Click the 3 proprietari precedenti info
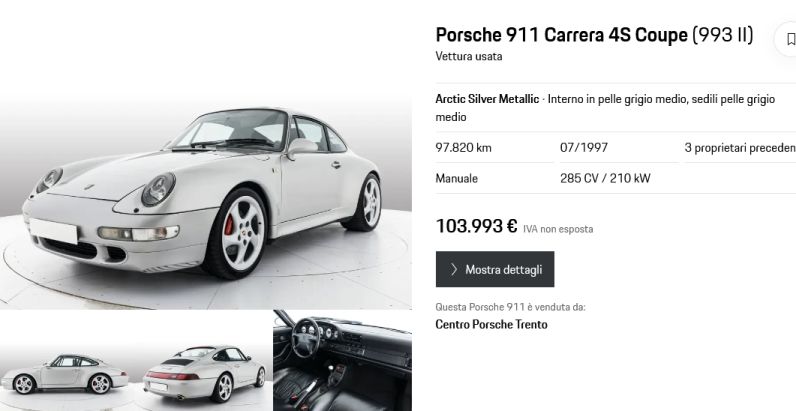Image resolution: width=796 pixels, height=411 pixels. click(740, 148)
